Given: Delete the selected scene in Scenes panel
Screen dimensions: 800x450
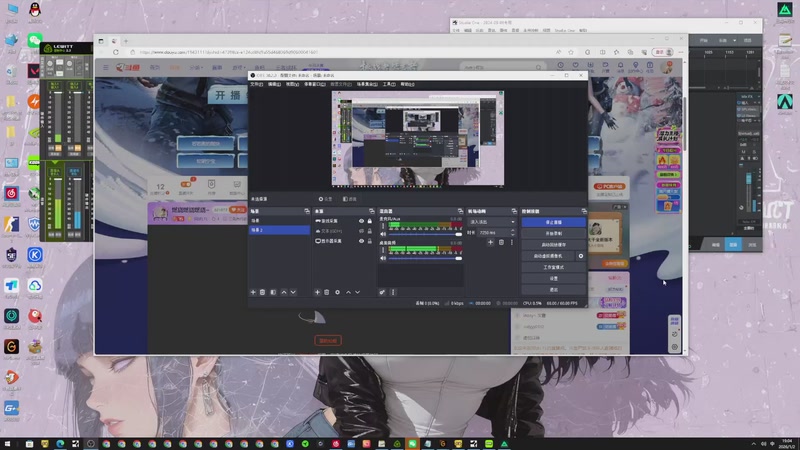Looking at the screenshot, I should click(262, 292).
